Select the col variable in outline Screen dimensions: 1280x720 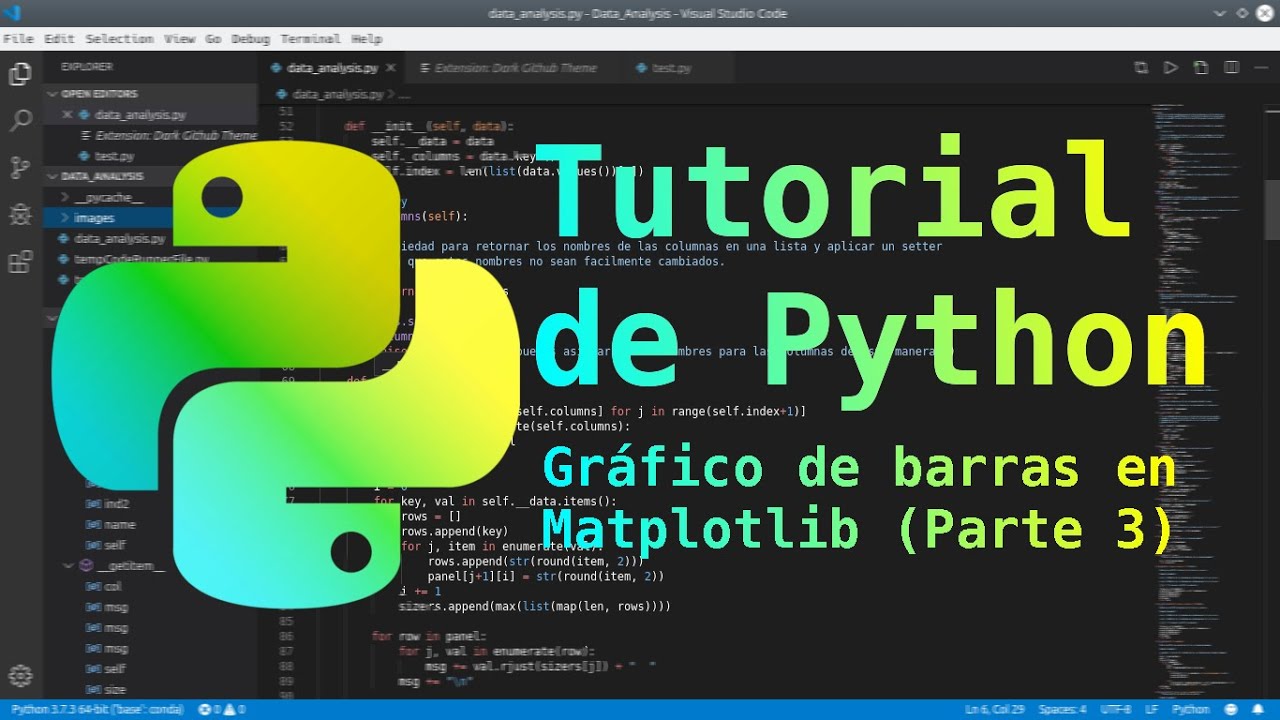[x=113, y=587]
